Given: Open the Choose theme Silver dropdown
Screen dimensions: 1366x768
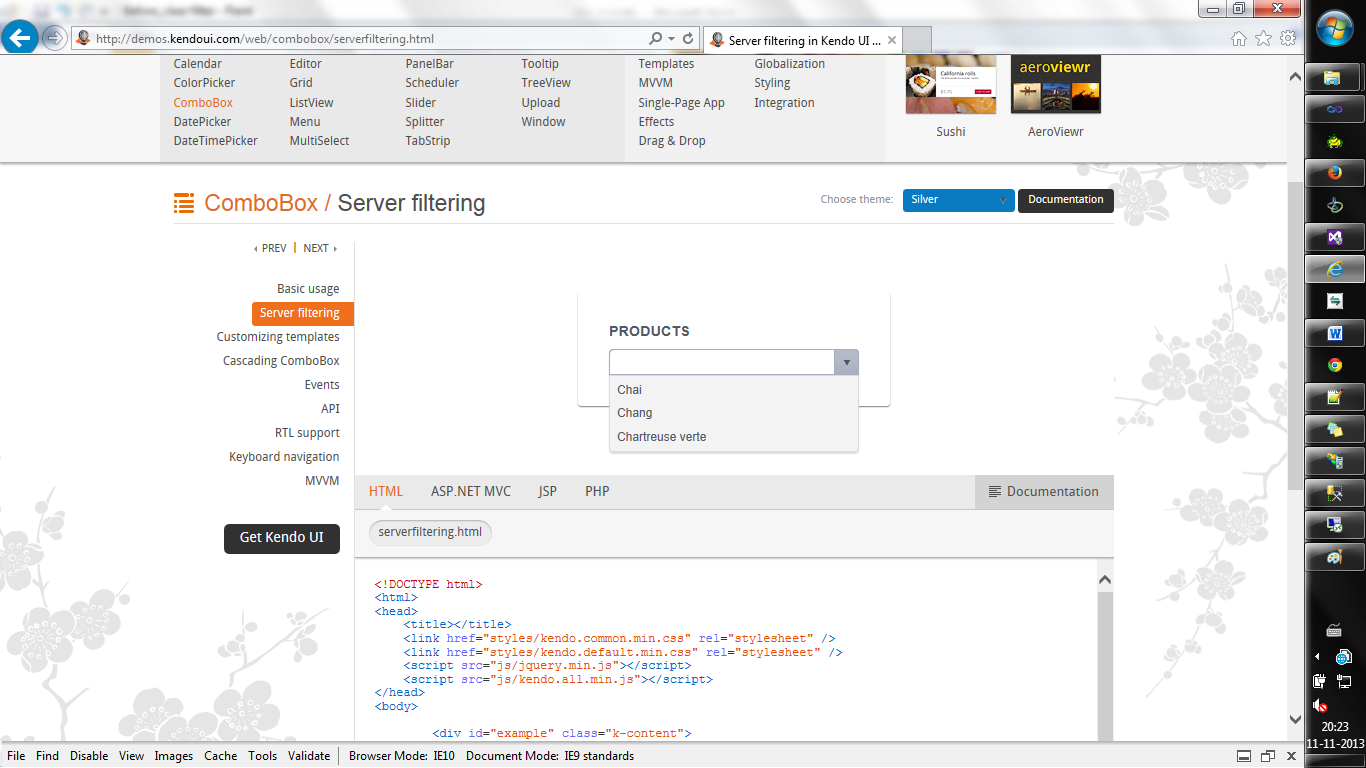Looking at the screenshot, I should coord(958,200).
